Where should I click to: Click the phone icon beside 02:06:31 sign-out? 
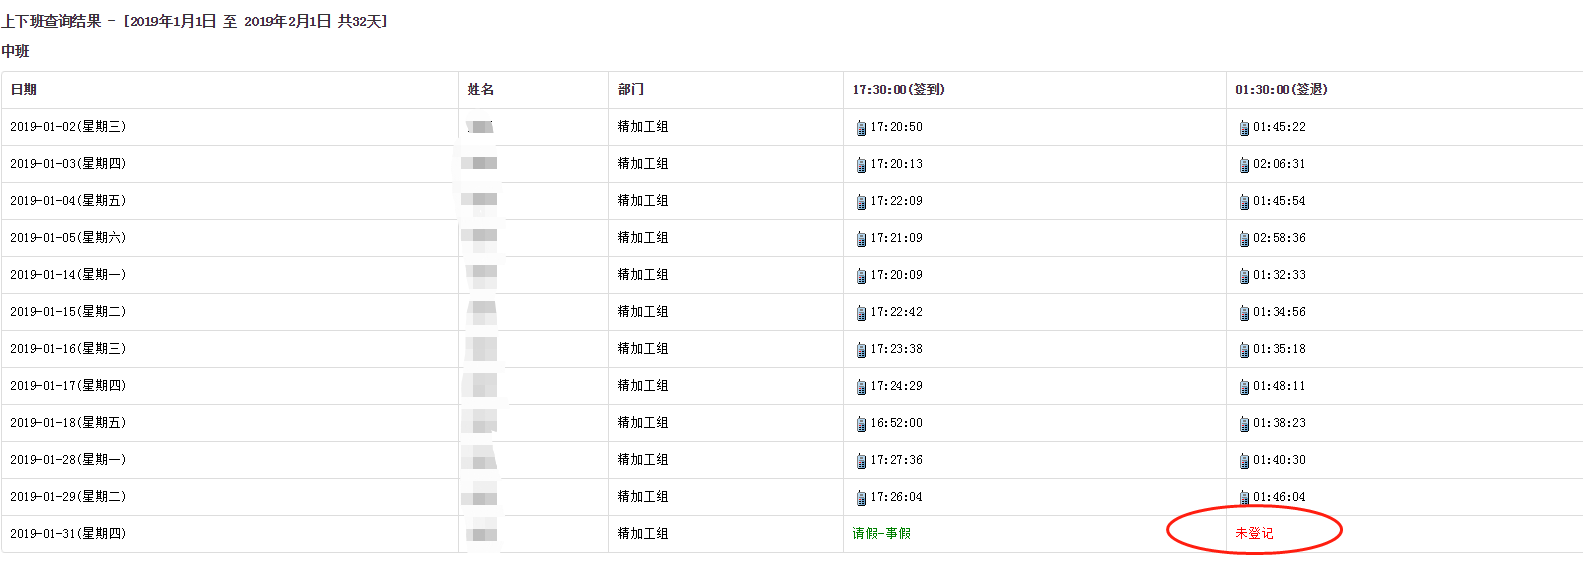[1244, 165]
